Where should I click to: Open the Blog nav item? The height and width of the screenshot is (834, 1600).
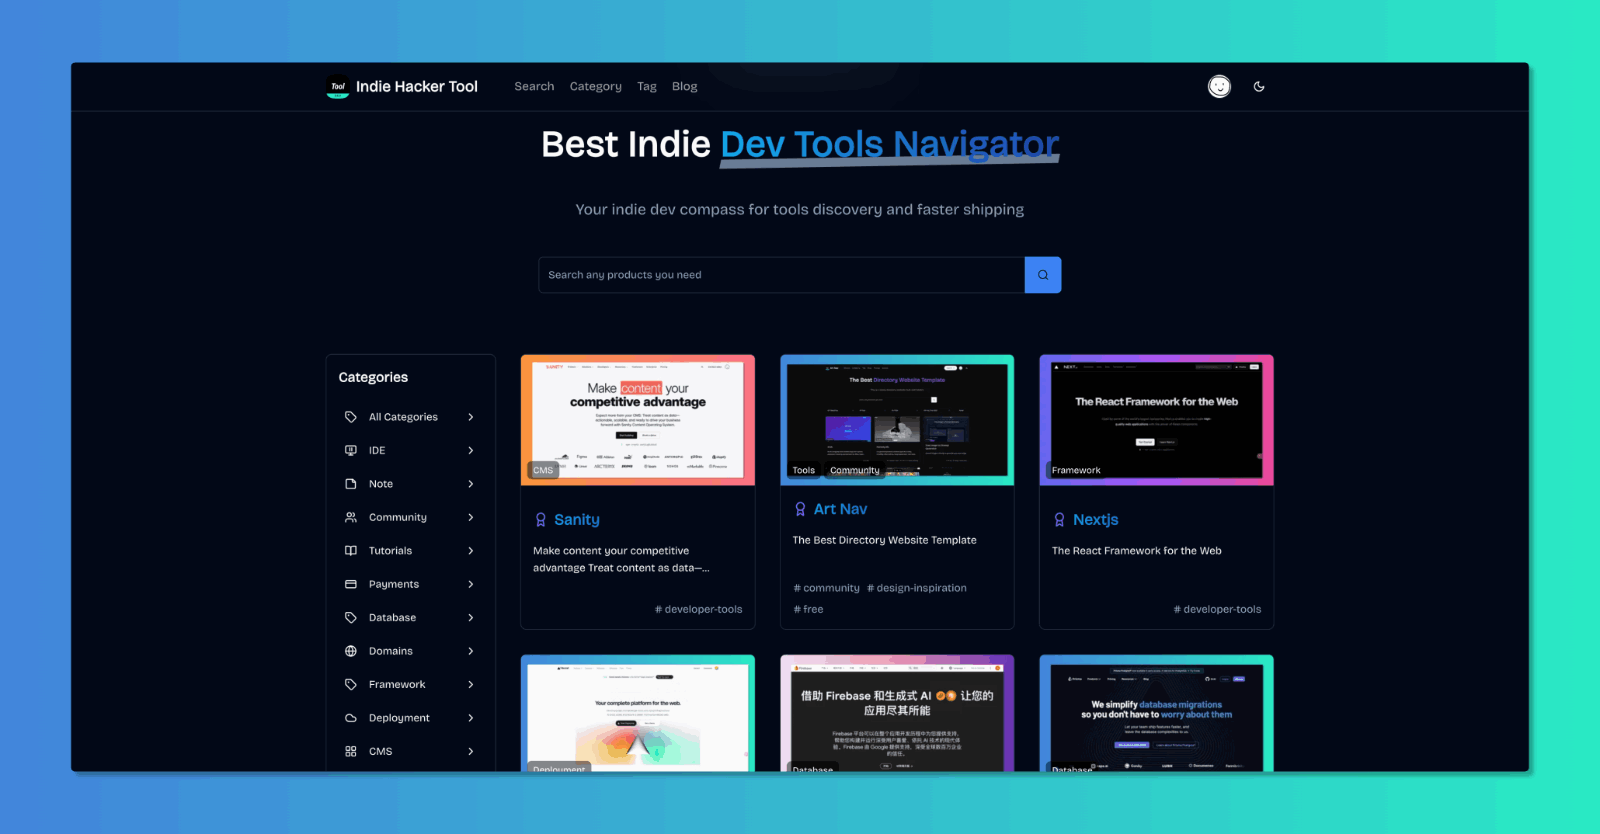[x=685, y=87]
